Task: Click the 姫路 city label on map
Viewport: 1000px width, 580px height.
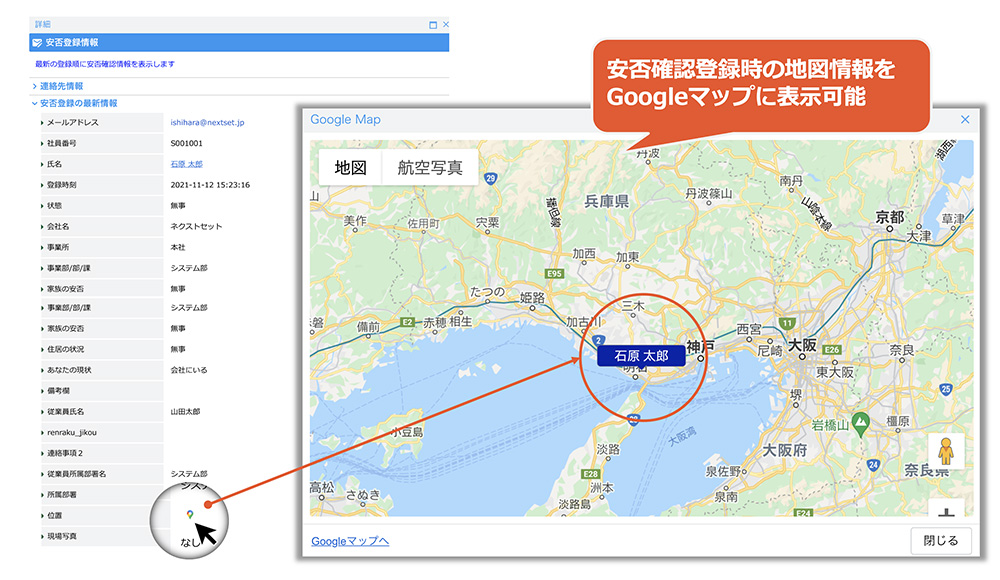Action: [x=533, y=297]
